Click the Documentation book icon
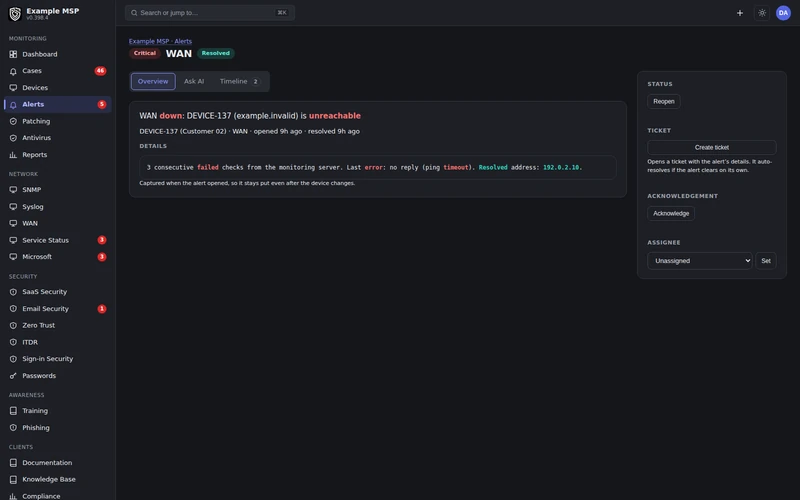This screenshot has height=500, width=800. point(13,463)
